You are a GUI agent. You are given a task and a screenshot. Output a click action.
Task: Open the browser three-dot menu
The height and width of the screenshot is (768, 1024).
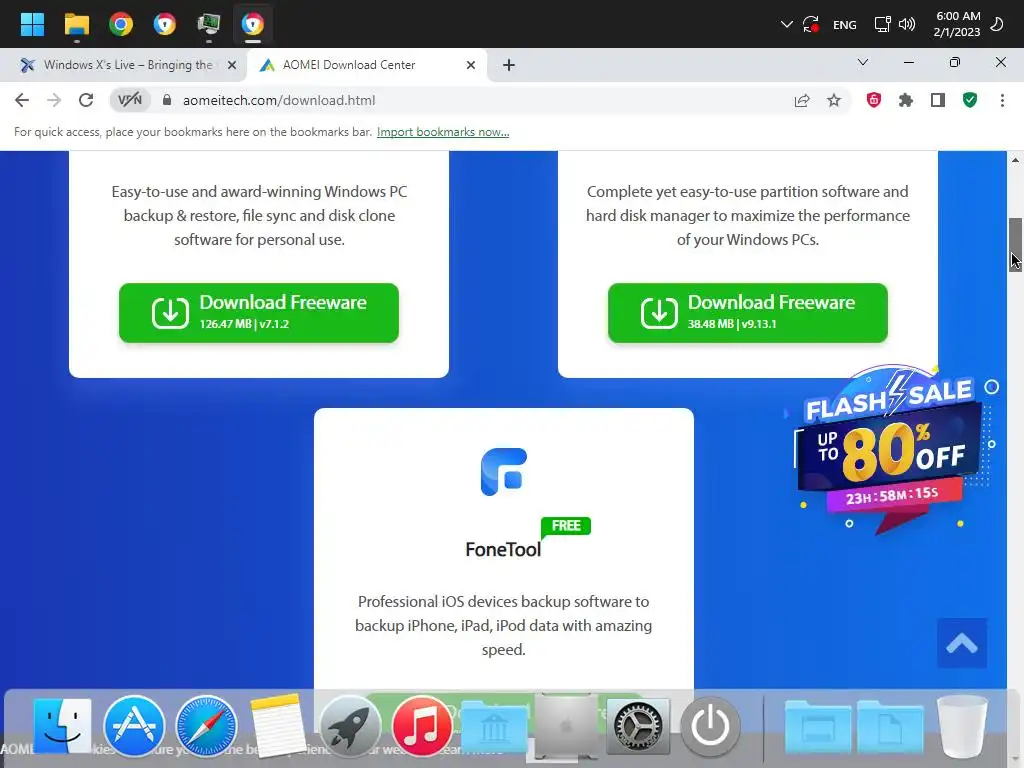click(1002, 100)
